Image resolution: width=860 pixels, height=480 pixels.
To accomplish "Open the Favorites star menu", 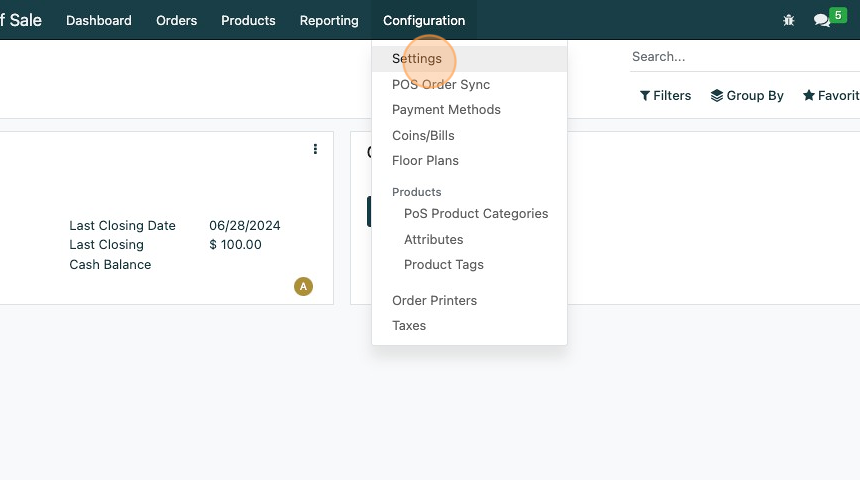I will point(830,95).
